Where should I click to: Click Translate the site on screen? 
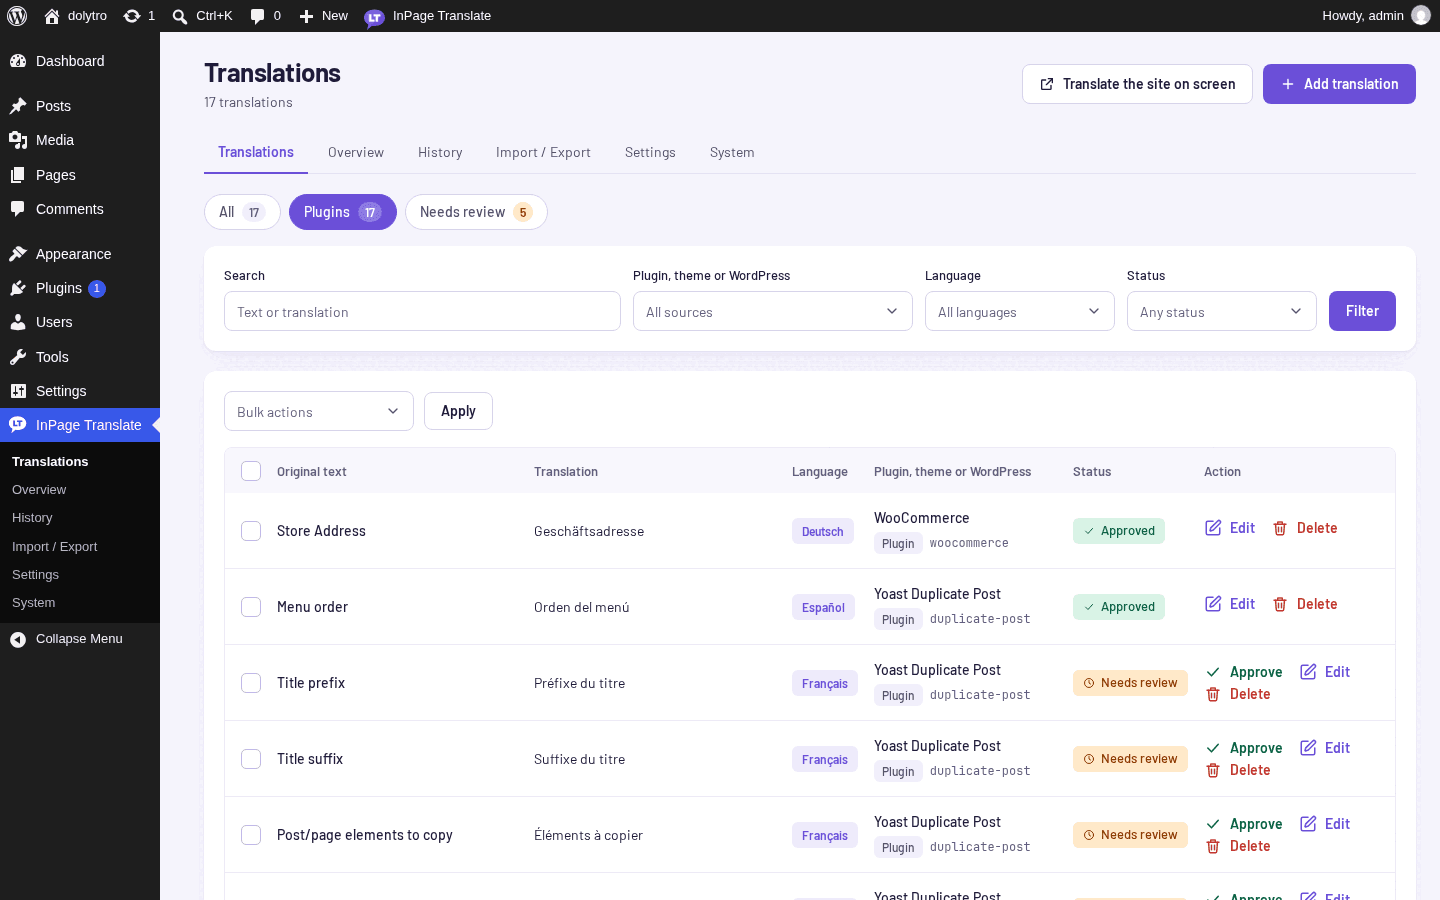(x=1137, y=84)
